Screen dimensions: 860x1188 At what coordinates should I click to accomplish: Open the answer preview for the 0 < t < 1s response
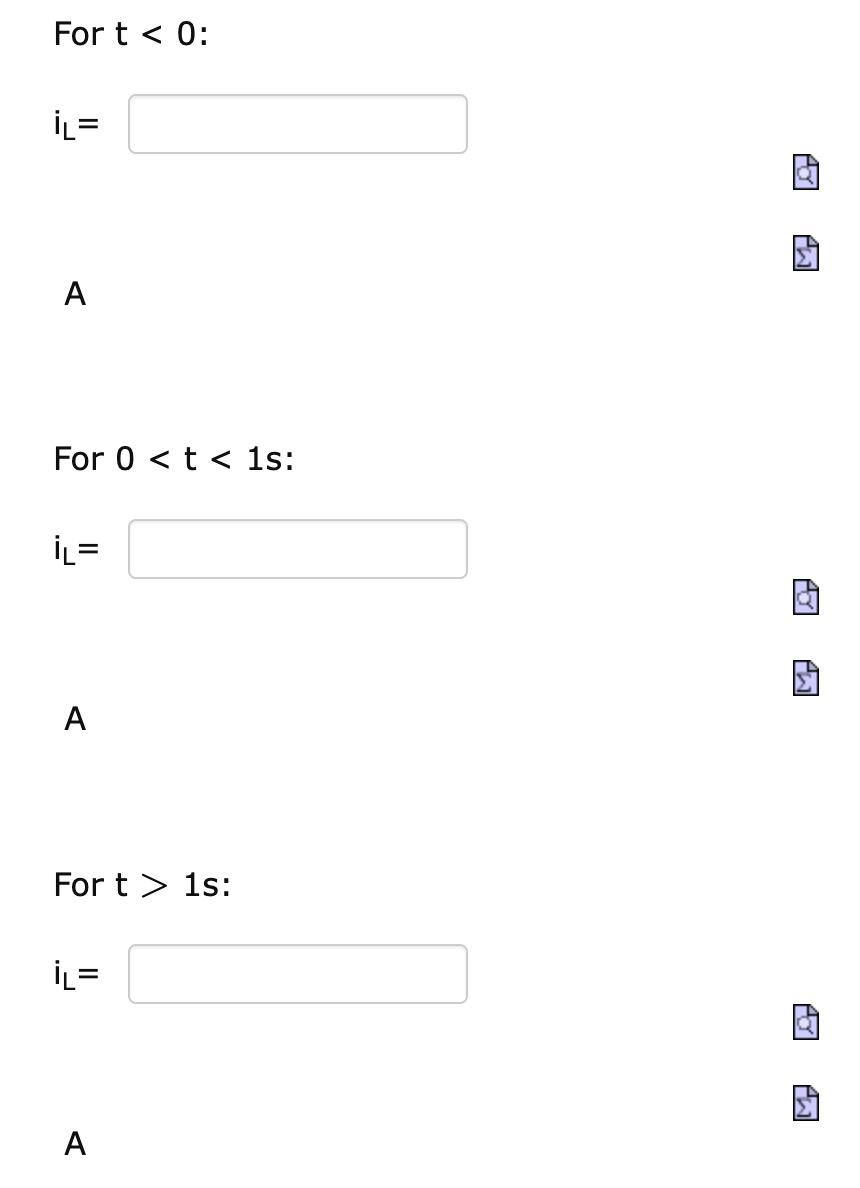pyautogui.click(x=804, y=598)
